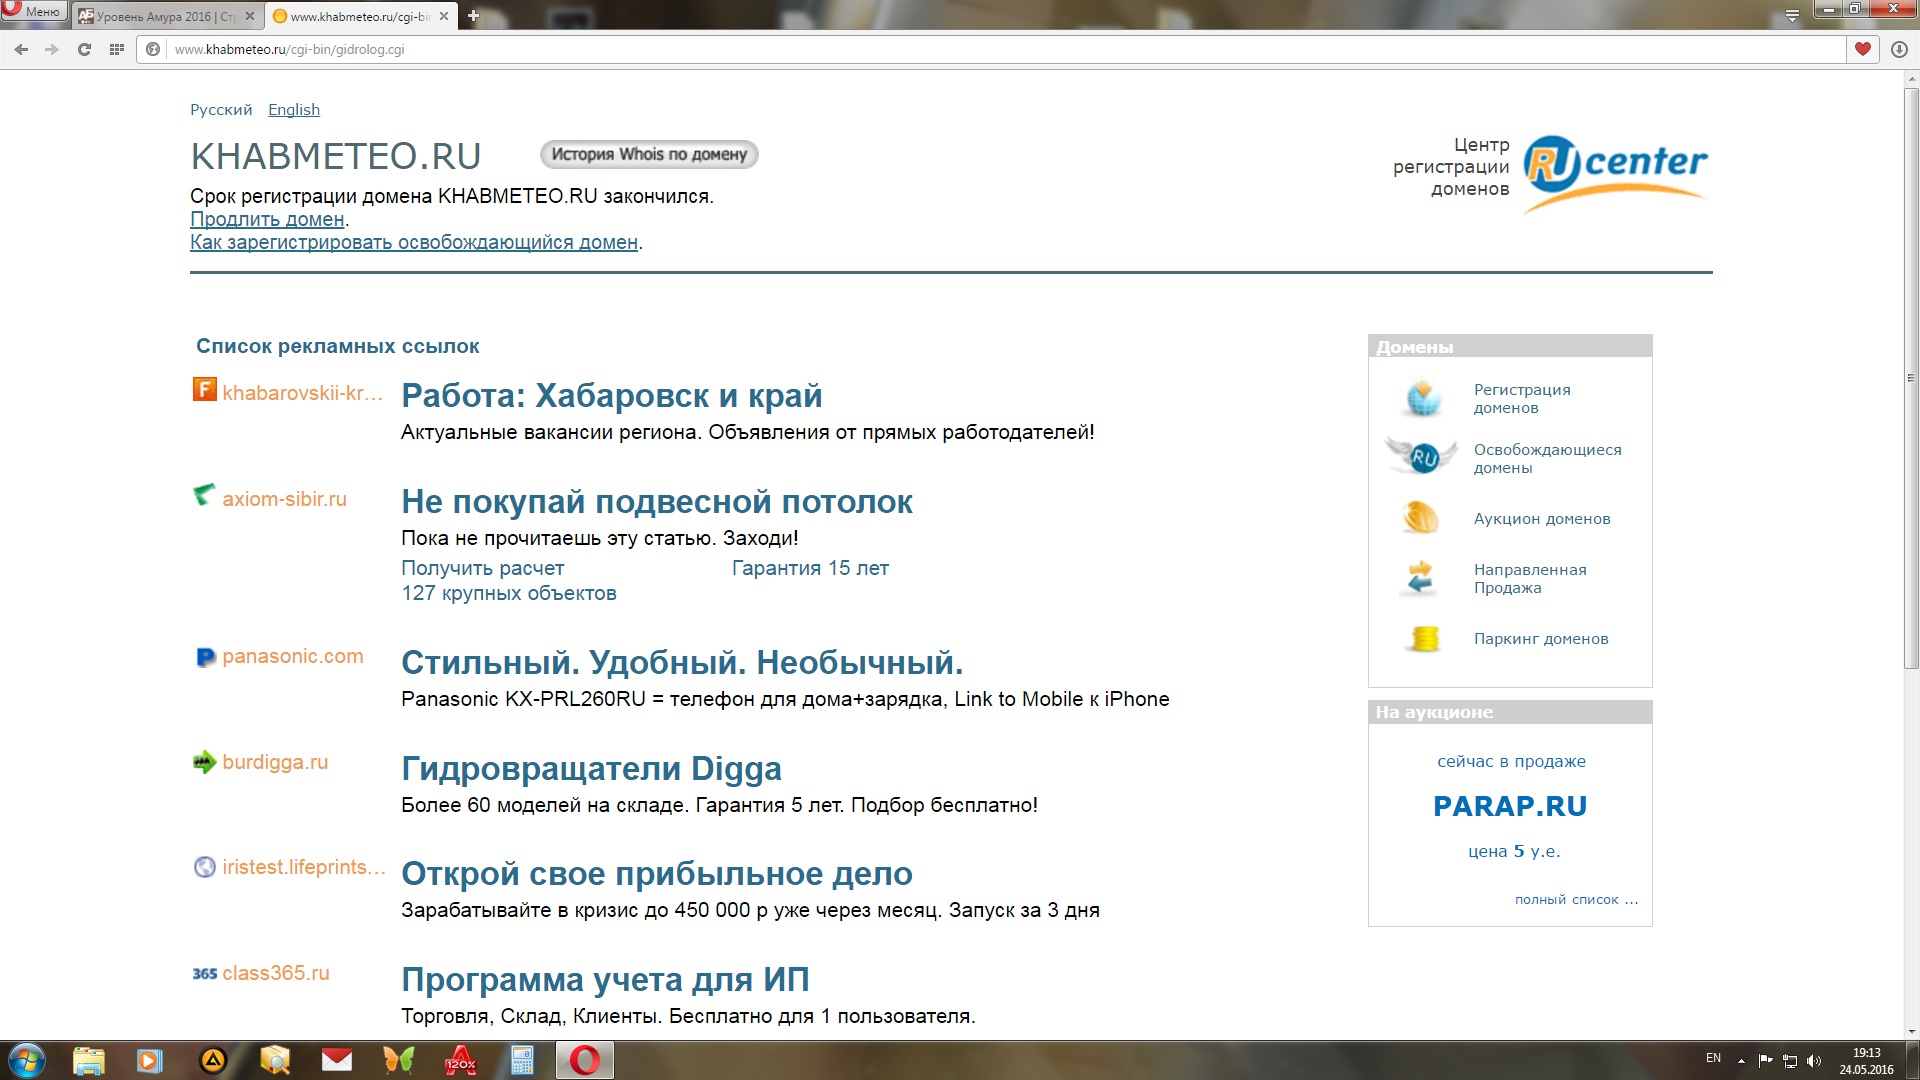Click 'История Whois по домену' button
The height and width of the screenshot is (1080, 1920).
tap(649, 154)
